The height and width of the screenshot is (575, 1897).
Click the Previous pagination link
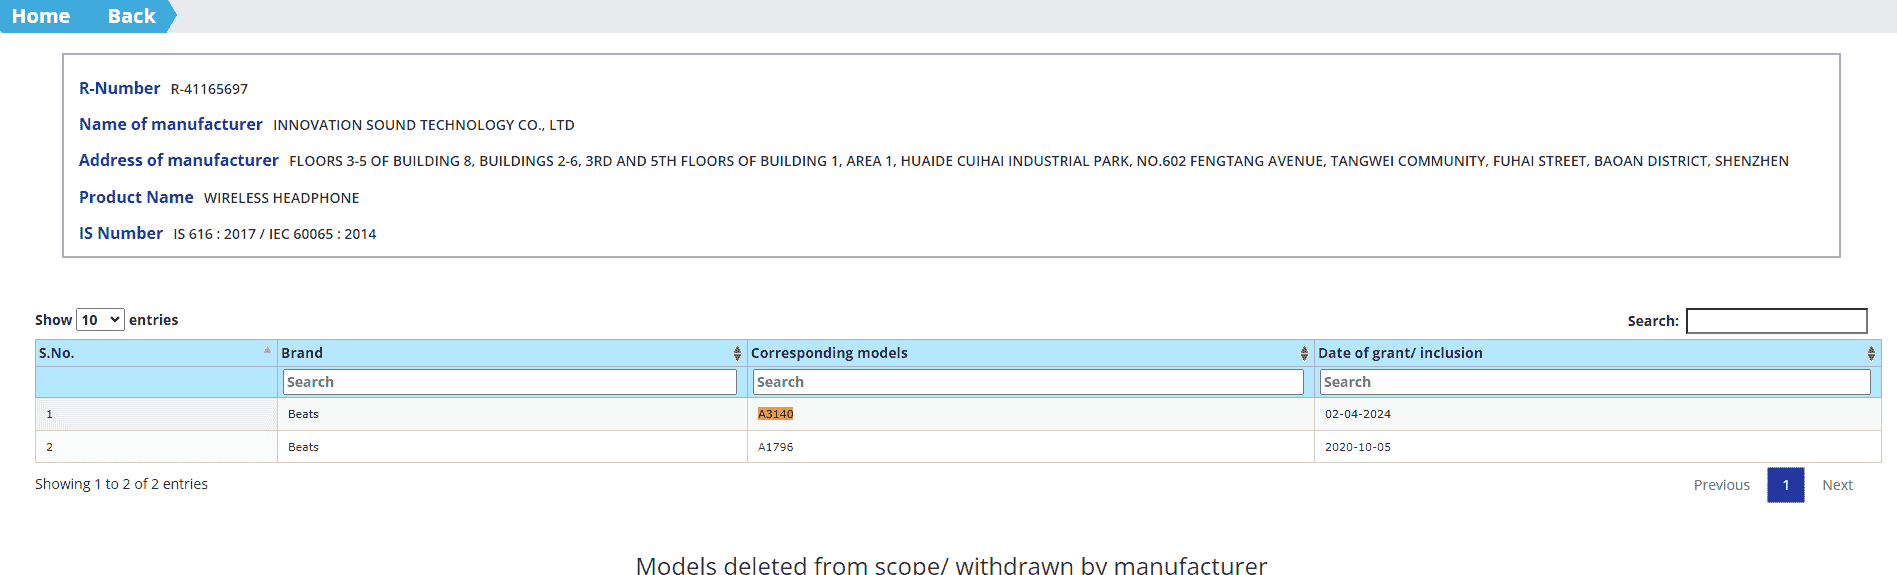pyautogui.click(x=1721, y=485)
